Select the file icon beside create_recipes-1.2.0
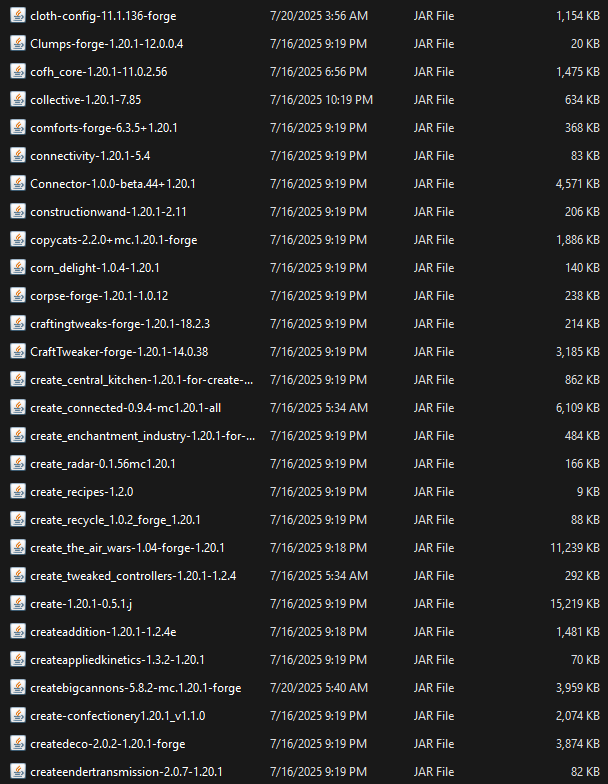 (x=18, y=492)
